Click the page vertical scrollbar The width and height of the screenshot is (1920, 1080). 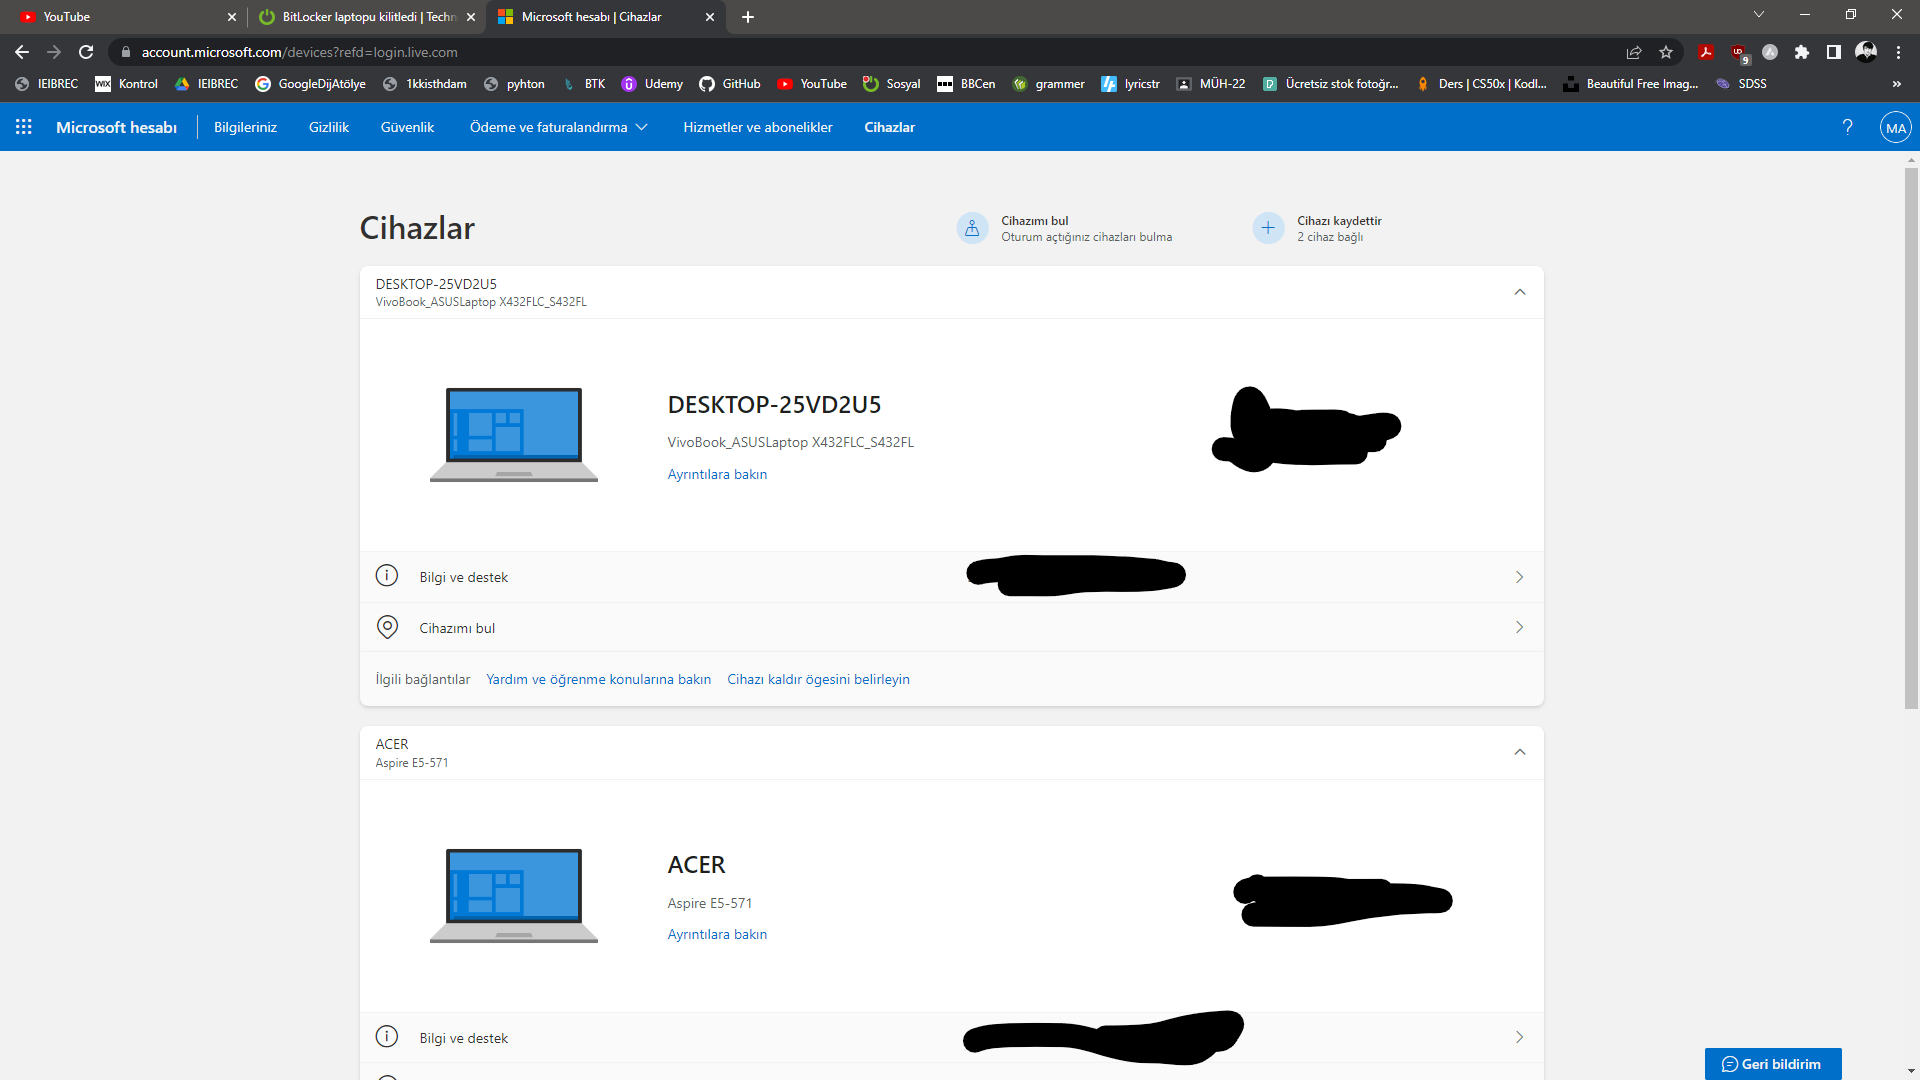[x=1911, y=440]
